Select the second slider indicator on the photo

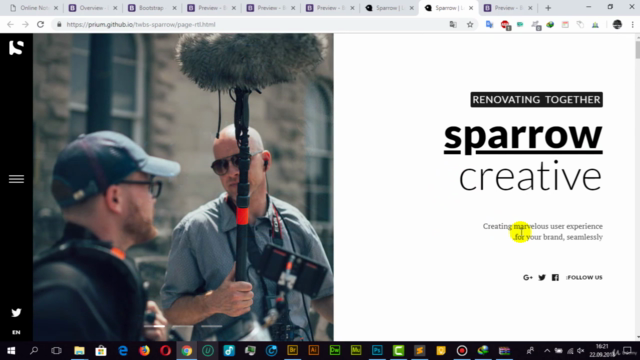(182, 326)
